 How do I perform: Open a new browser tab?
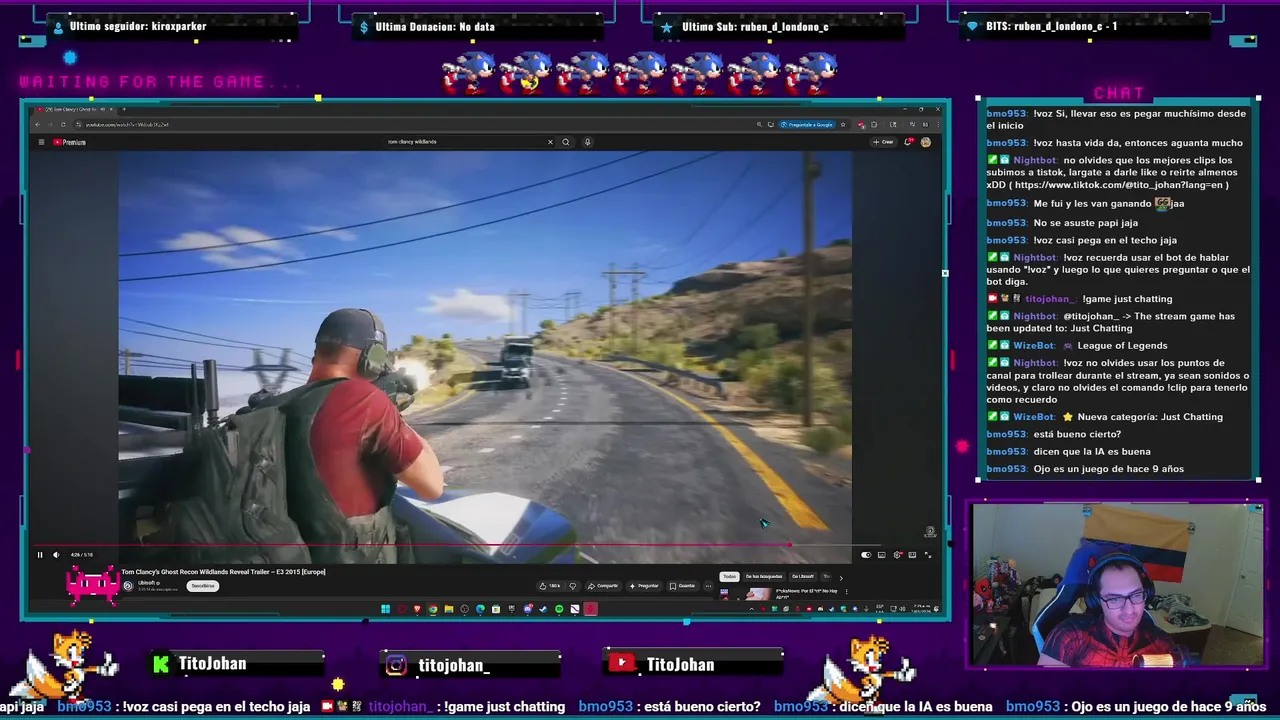tap(124, 109)
